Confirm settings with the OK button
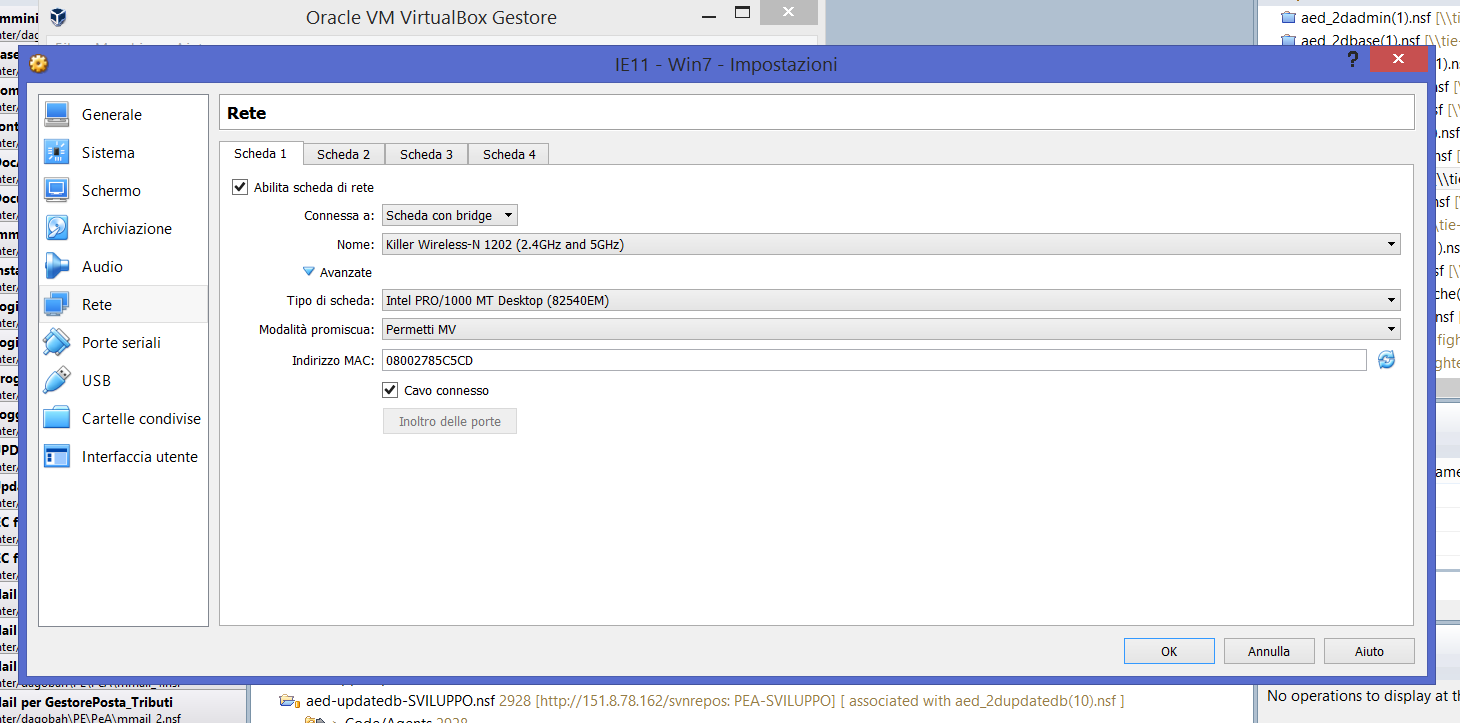 coord(1169,651)
